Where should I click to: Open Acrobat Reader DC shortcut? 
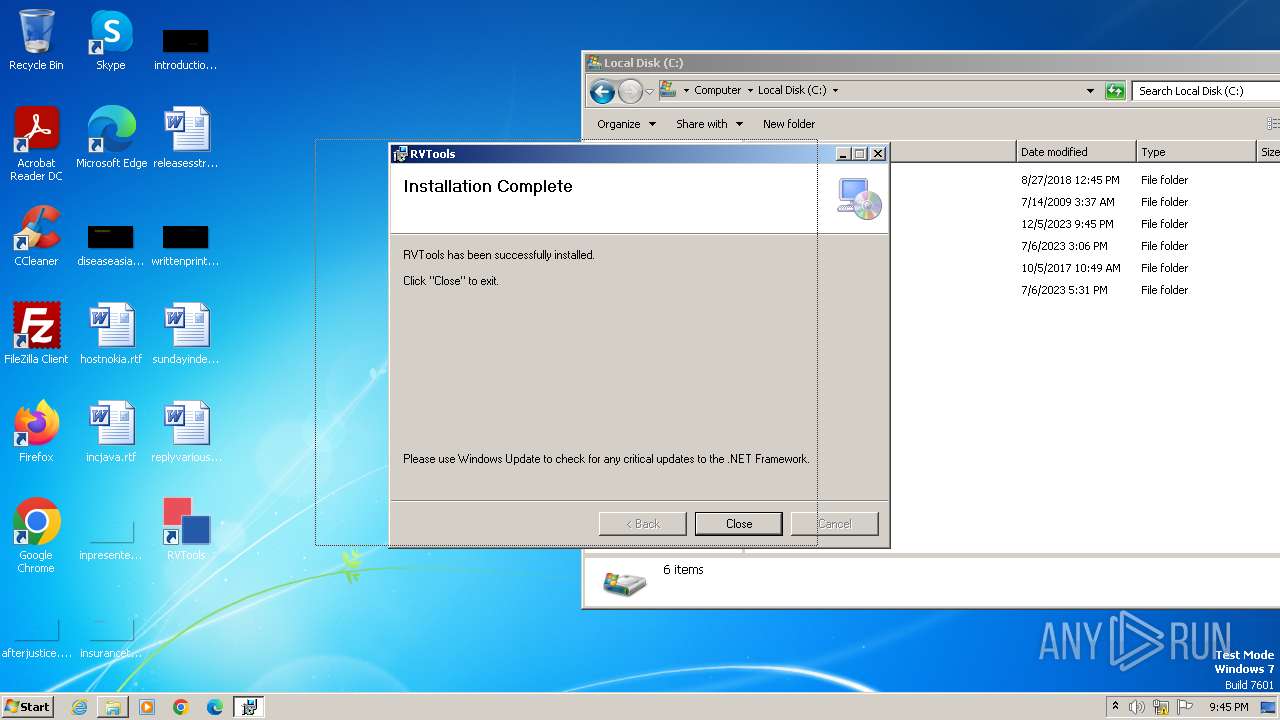tap(36, 144)
